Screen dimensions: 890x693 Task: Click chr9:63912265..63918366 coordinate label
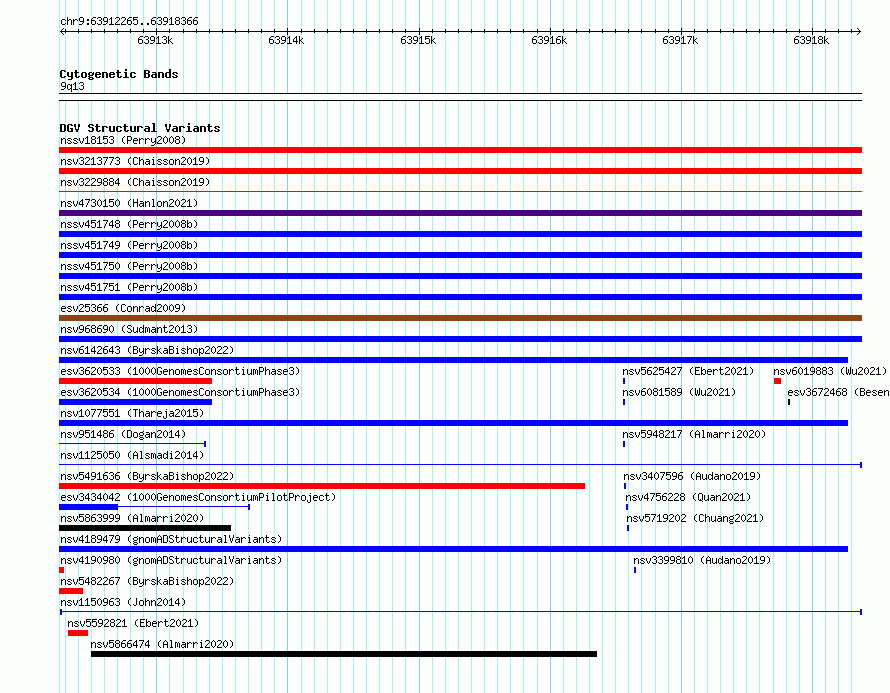(x=129, y=22)
